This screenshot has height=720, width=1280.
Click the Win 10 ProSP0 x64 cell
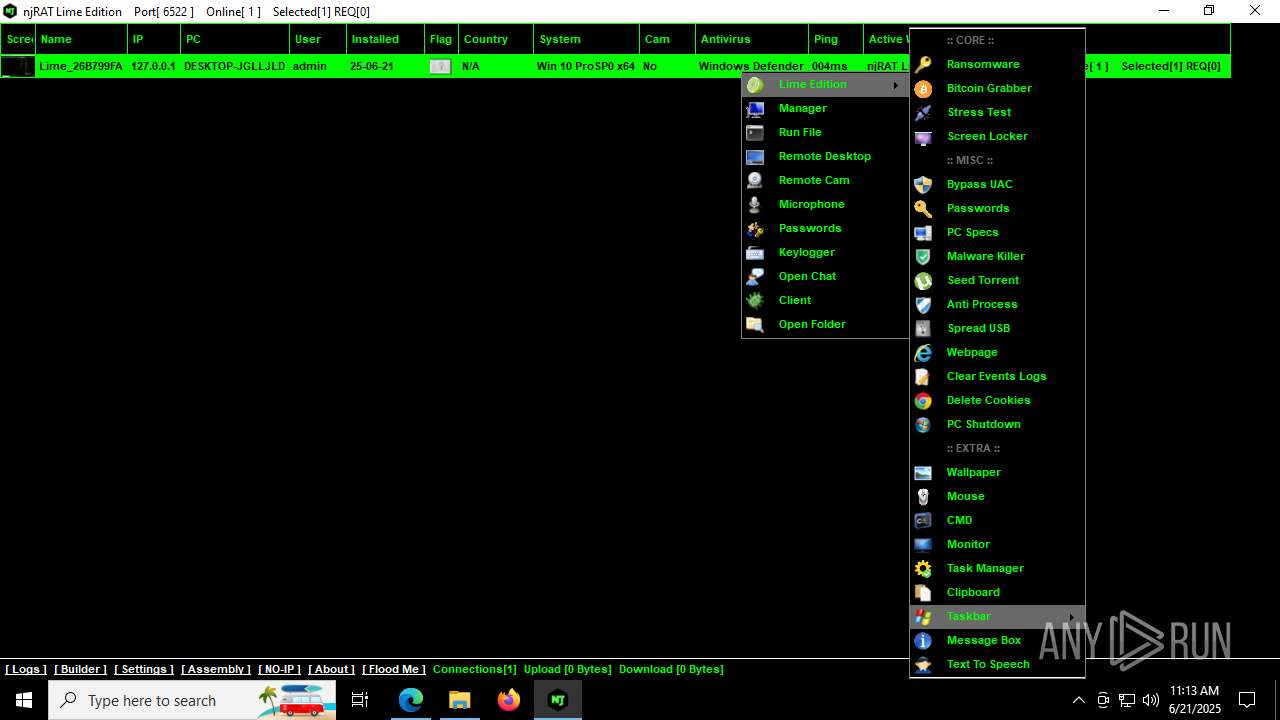point(586,66)
